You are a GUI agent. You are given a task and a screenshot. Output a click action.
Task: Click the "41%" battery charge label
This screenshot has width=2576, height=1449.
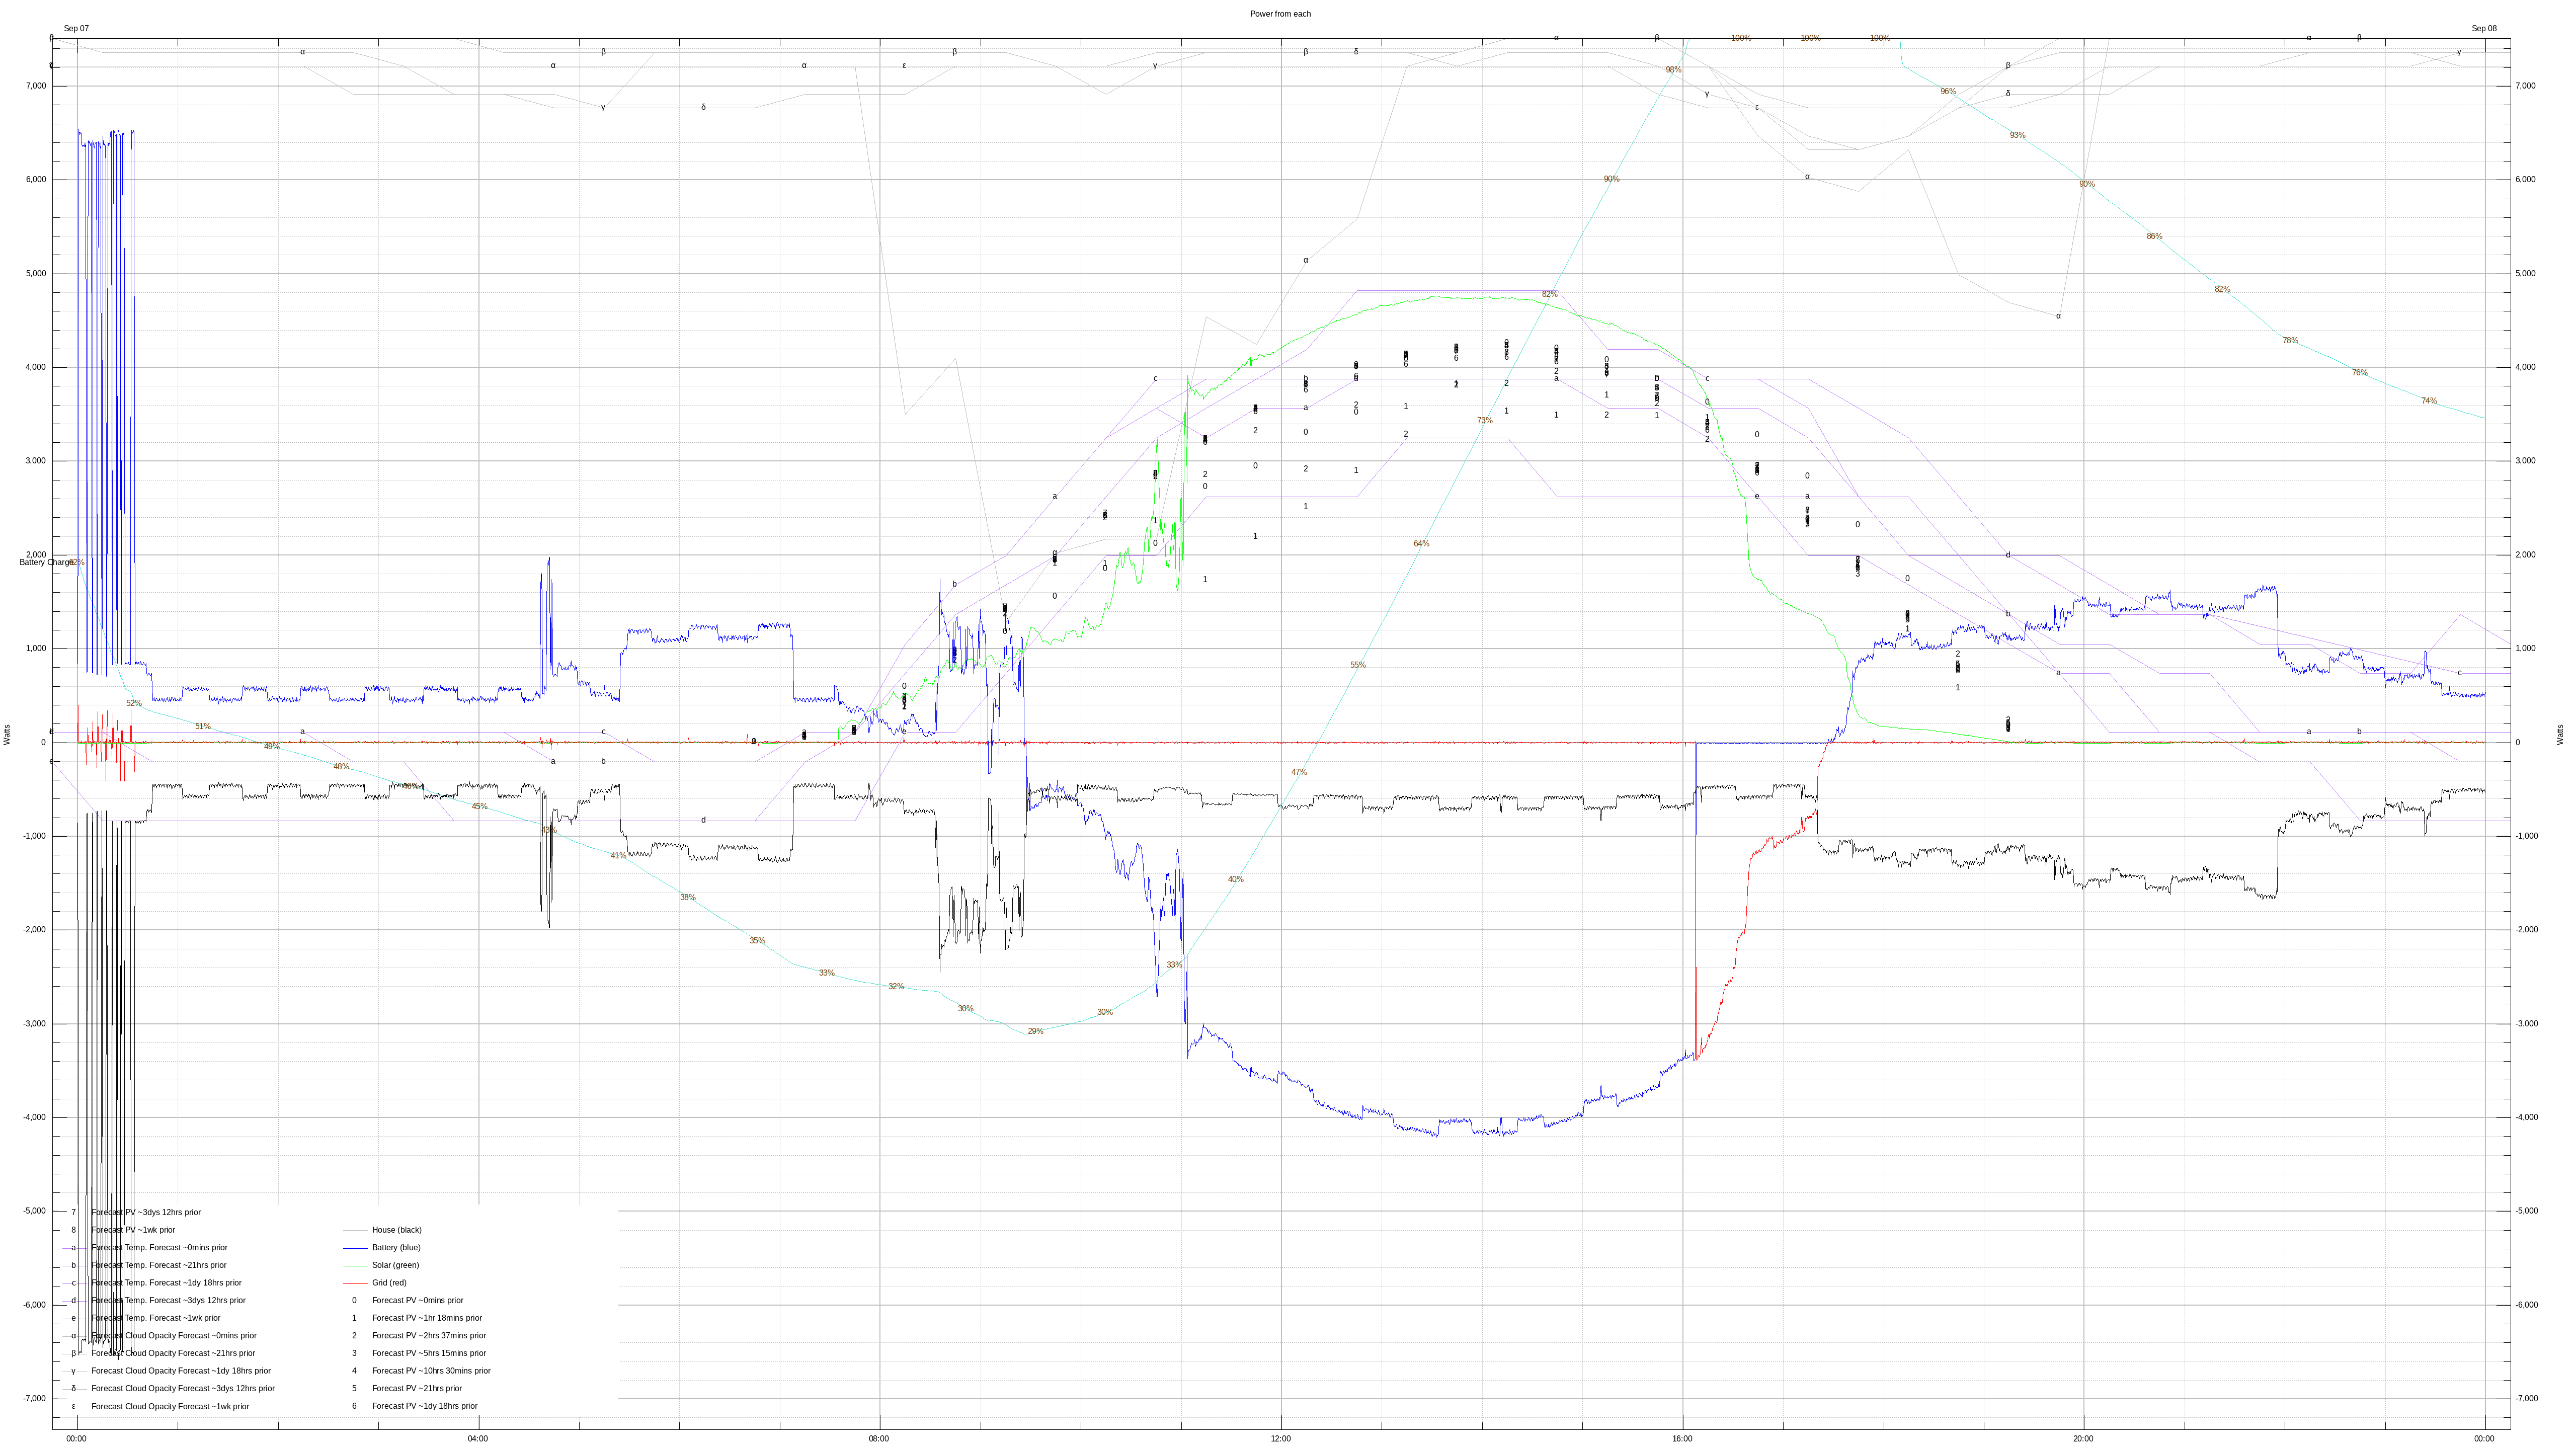coord(619,856)
